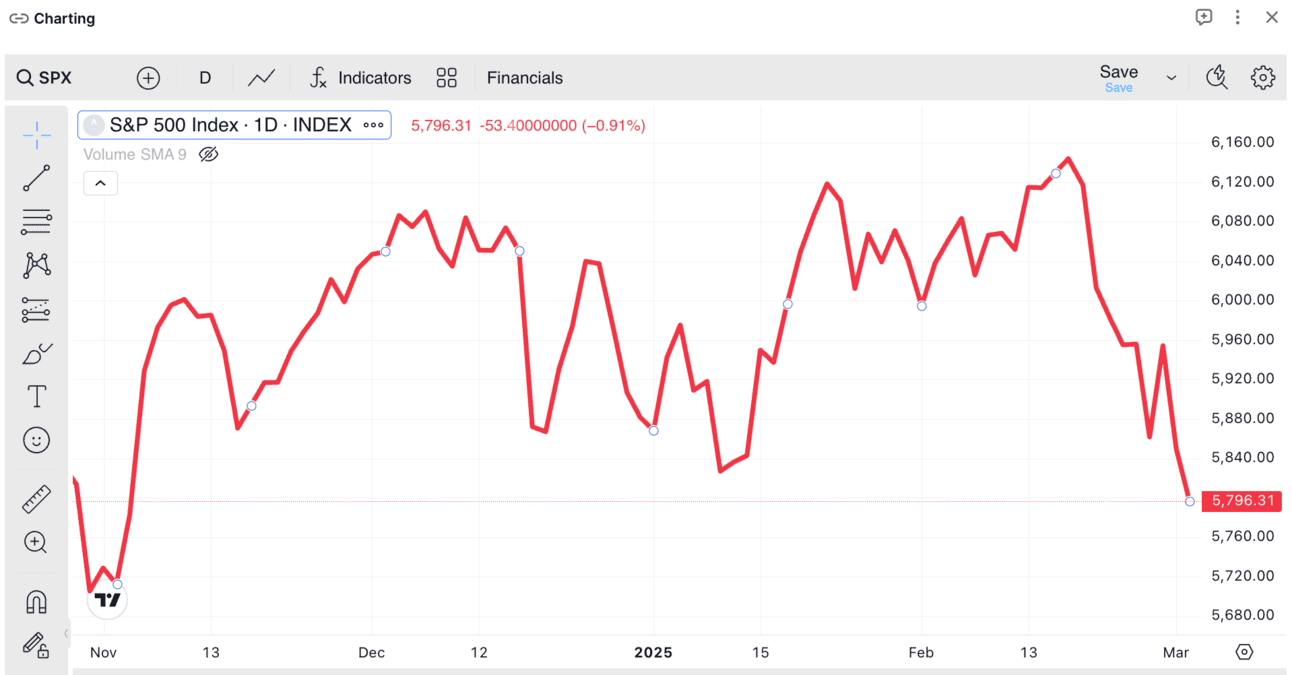Click the Charting link icon
Viewport: 1292px width, 675px height.
[18, 18]
